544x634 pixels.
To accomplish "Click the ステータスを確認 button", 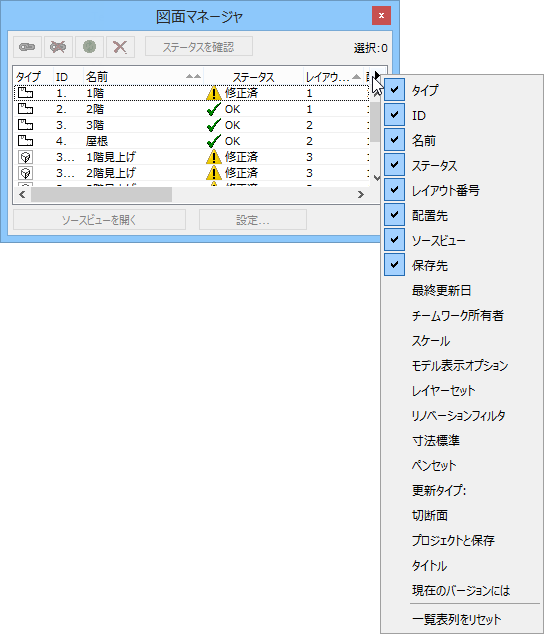I will coord(199,47).
